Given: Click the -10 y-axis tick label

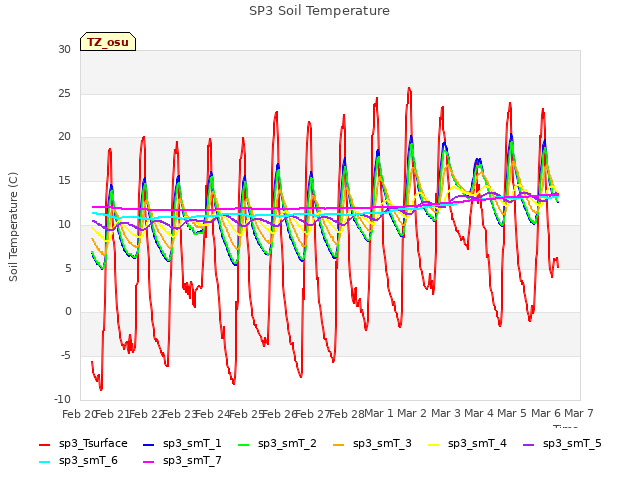Looking at the screenshot, I should pos(62,399).
